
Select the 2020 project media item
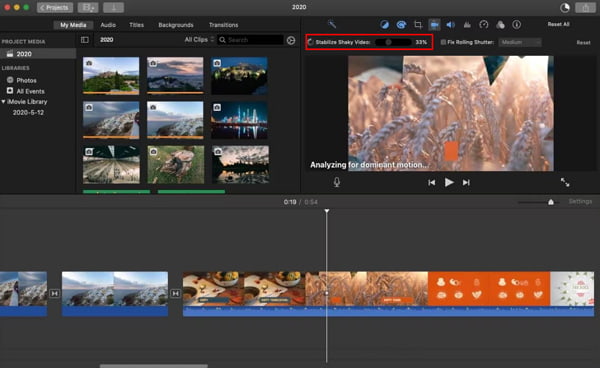tap(38, 54)
